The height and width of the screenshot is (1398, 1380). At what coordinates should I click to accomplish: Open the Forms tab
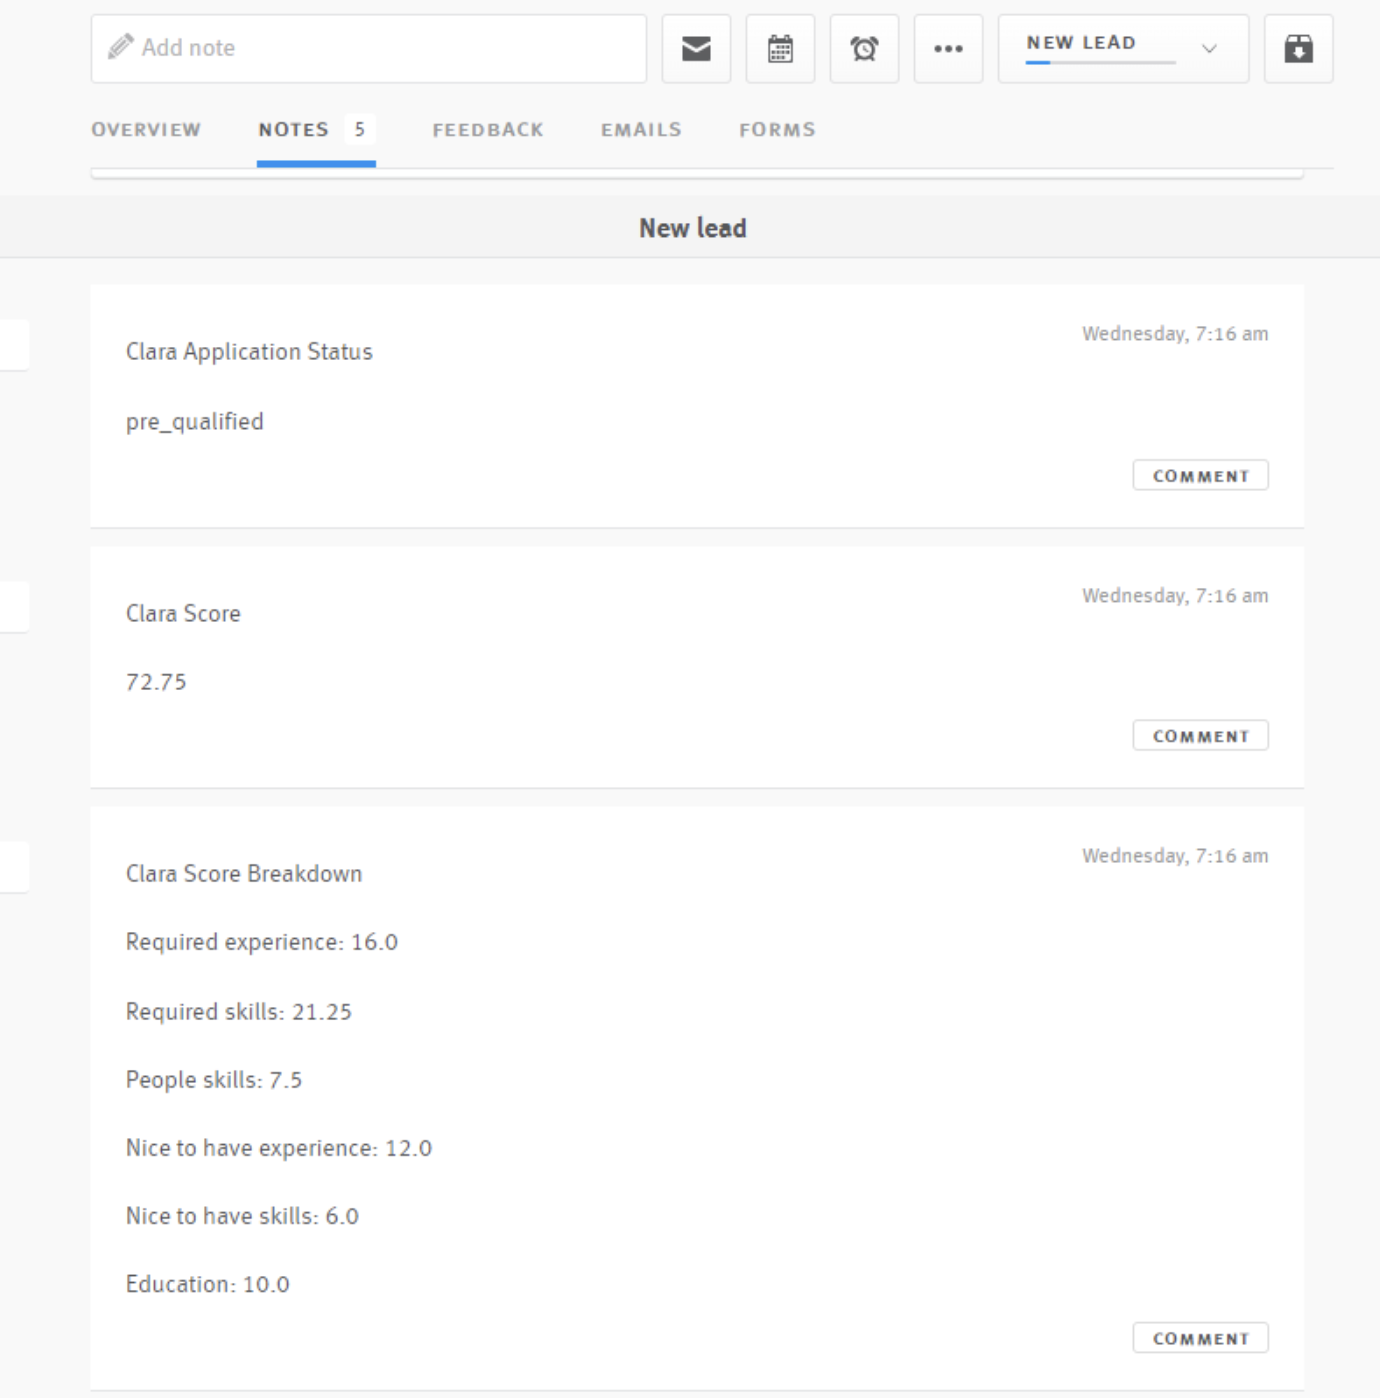[x=777, y=130]
